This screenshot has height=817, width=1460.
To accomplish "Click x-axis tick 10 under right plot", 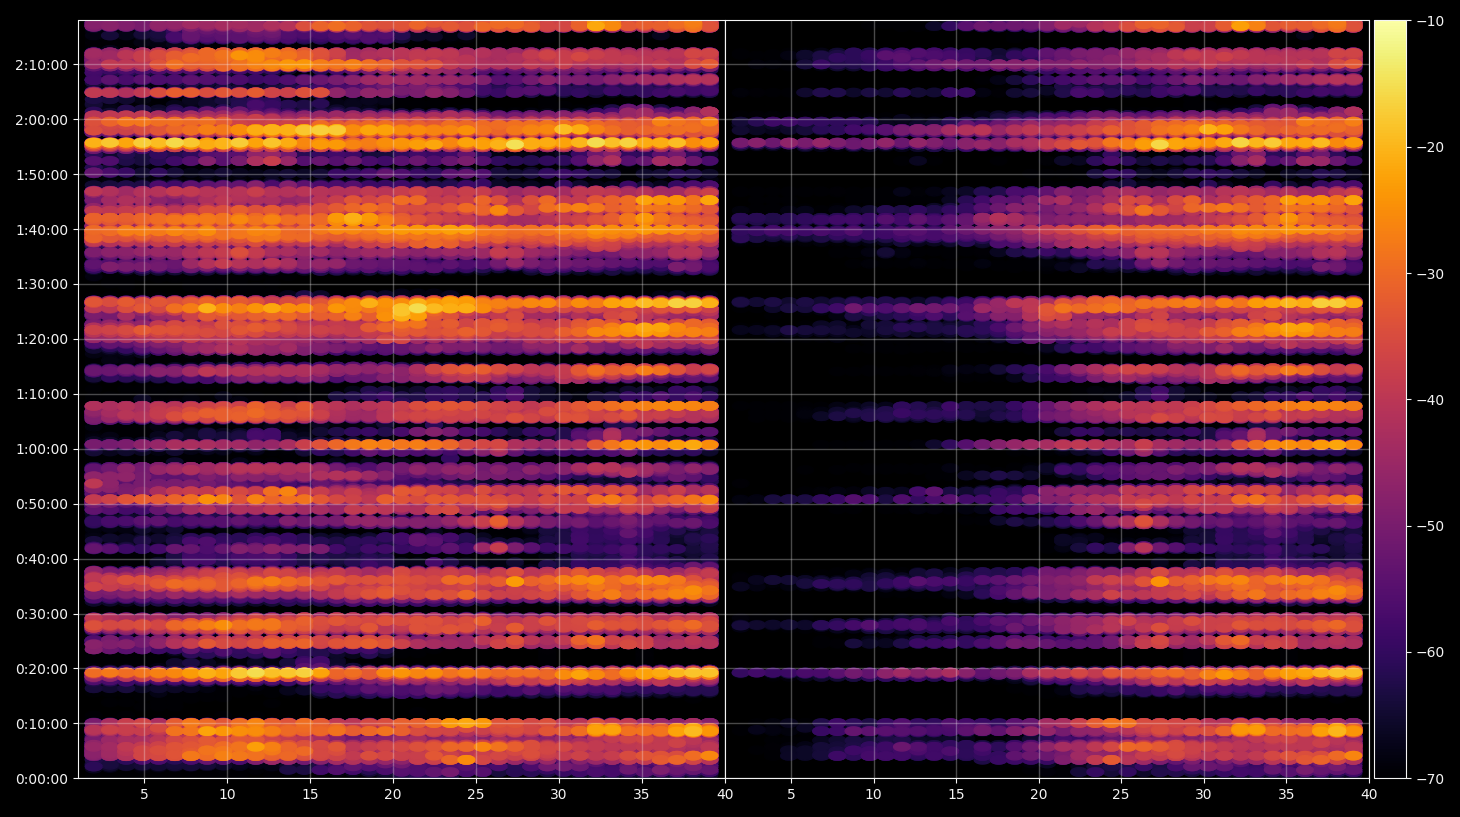I will pos(874,795).
